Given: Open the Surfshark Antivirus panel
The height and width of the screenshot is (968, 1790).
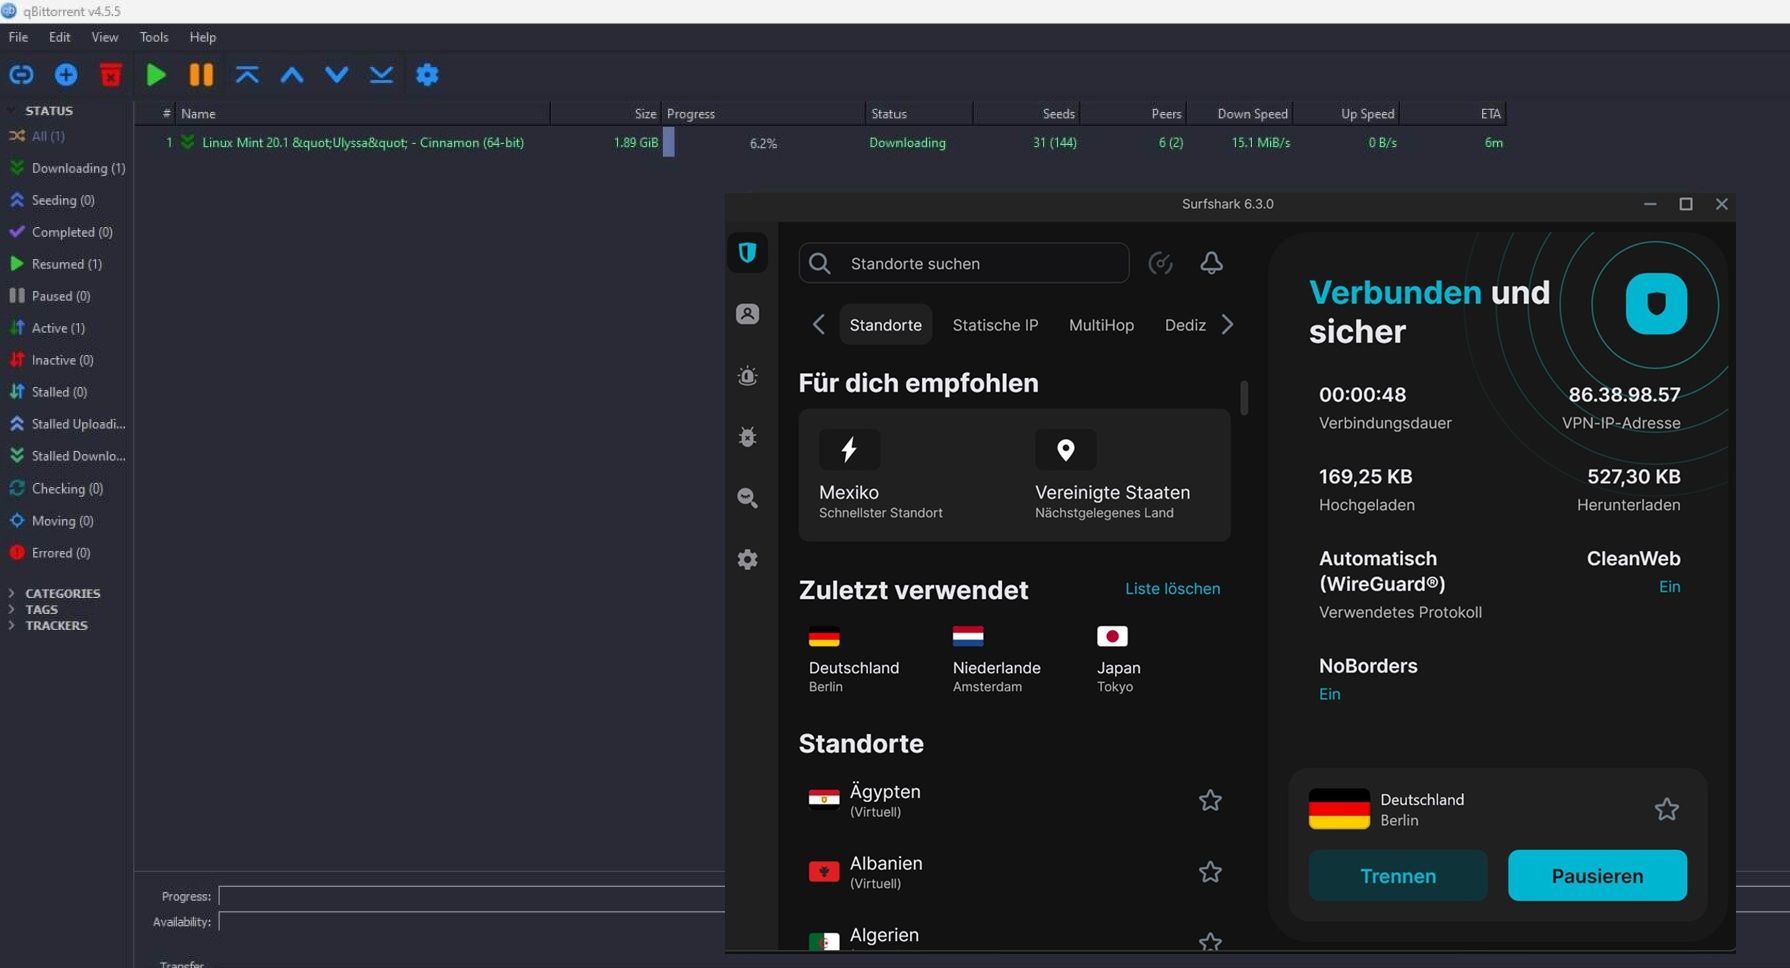Looking at the screenshot, I should [747, 437].
